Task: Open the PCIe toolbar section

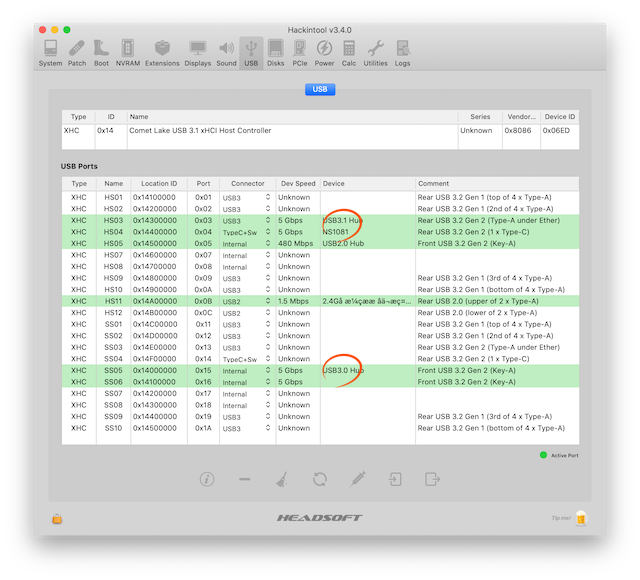Action: point(300,53)
